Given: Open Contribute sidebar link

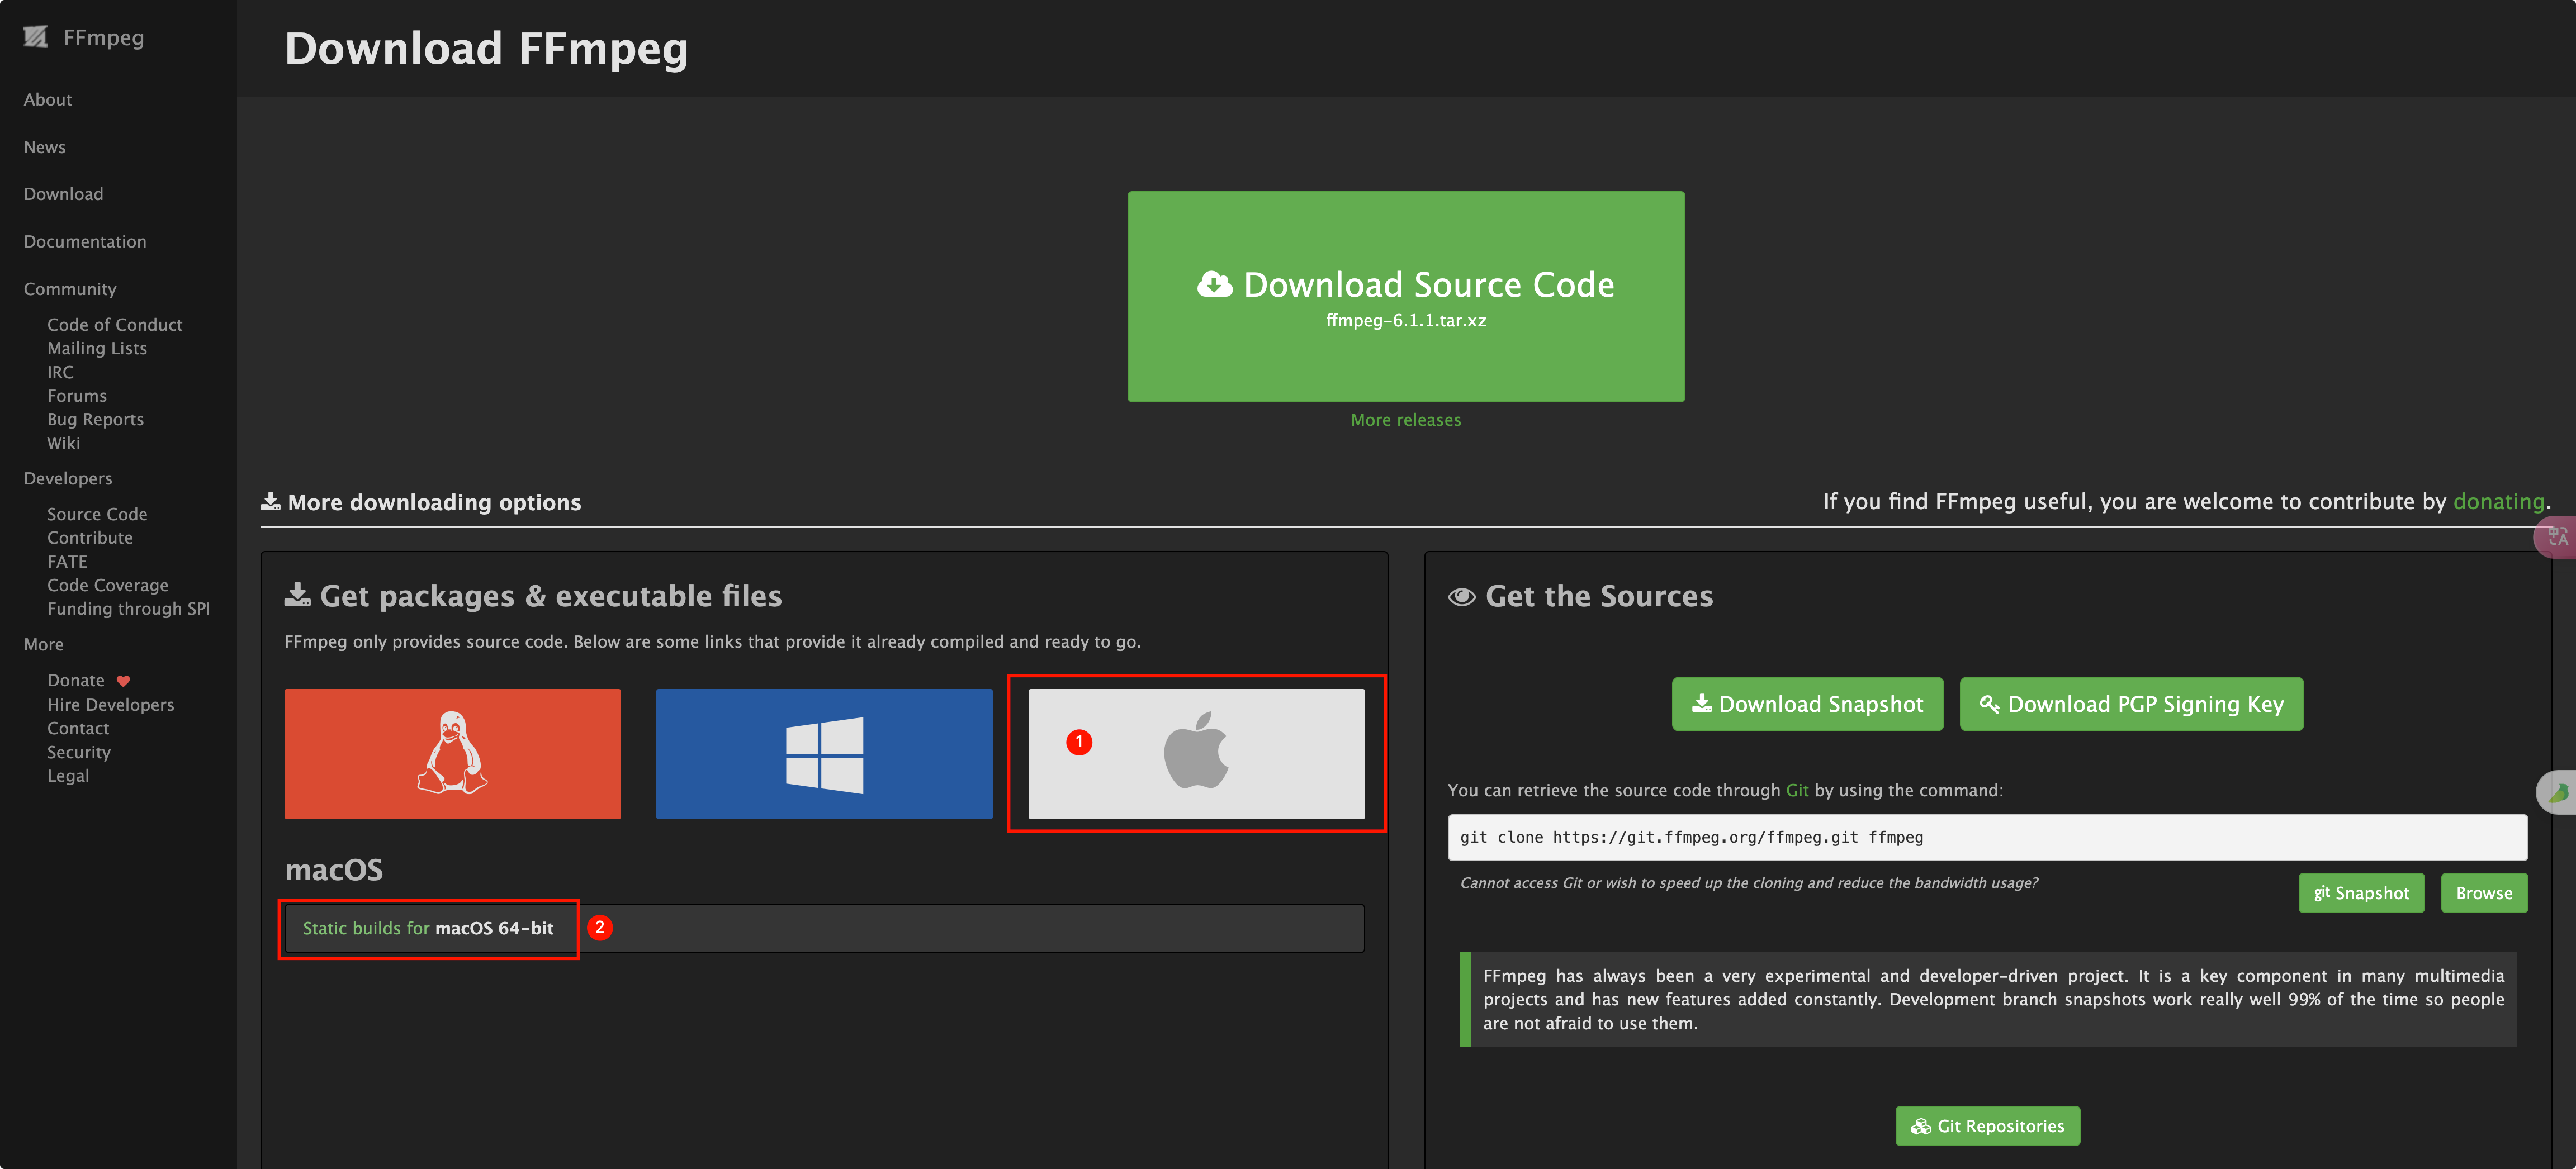Looking at the screenshot, I should (x=90, y=537).
